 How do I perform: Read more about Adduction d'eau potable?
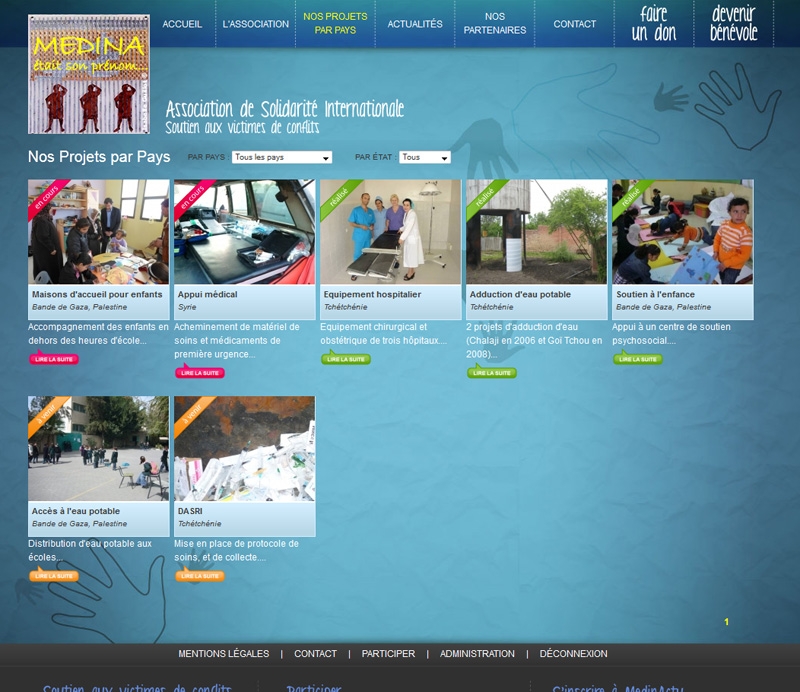(x=491, y=373)
